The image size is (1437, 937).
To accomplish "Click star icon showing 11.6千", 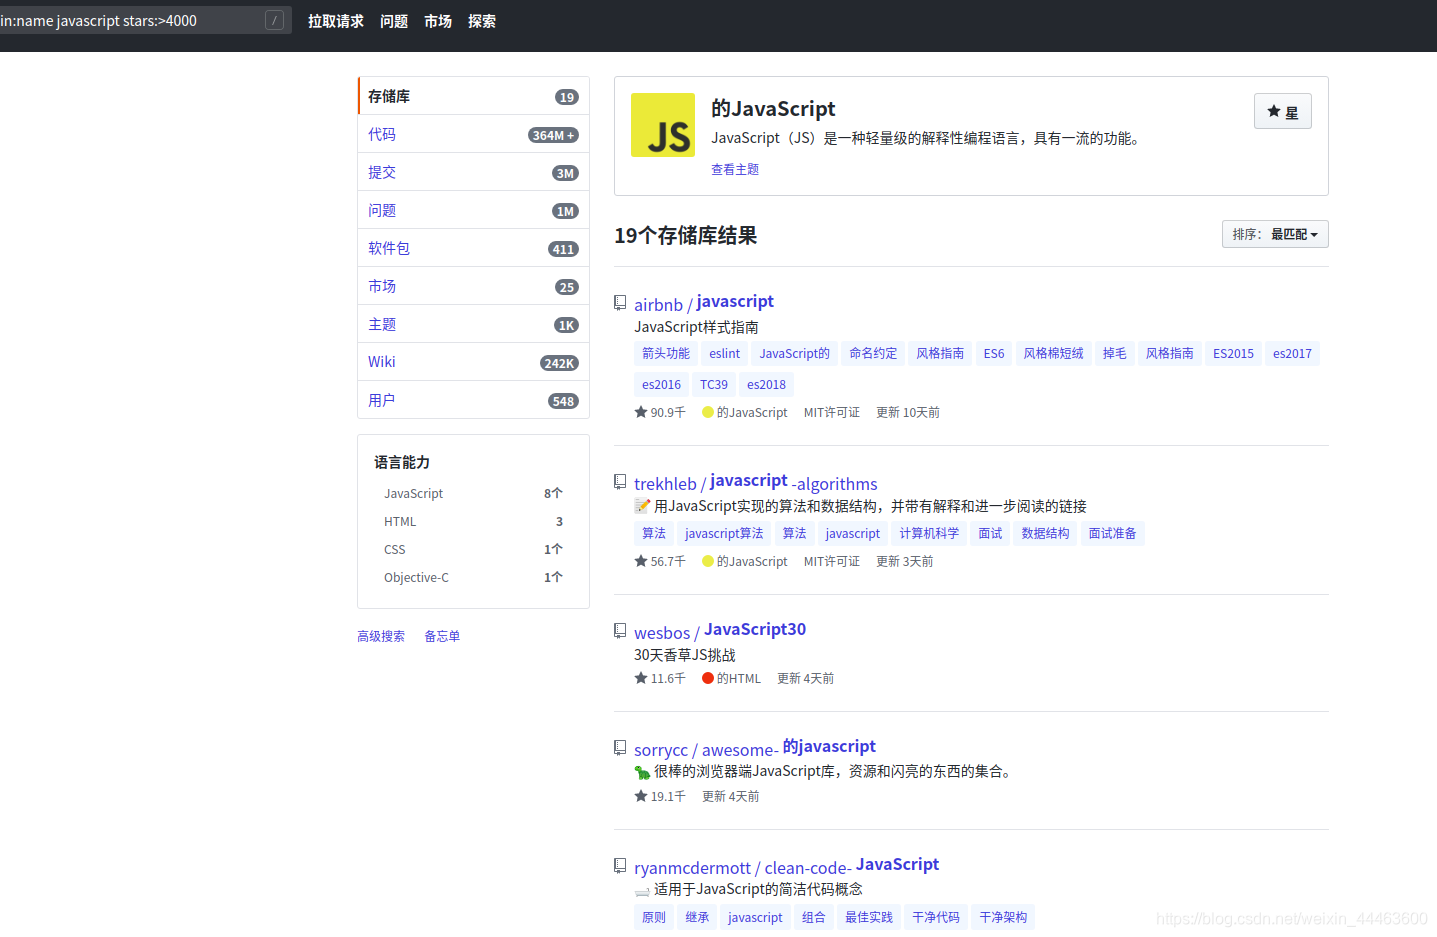I will point(641,678).
